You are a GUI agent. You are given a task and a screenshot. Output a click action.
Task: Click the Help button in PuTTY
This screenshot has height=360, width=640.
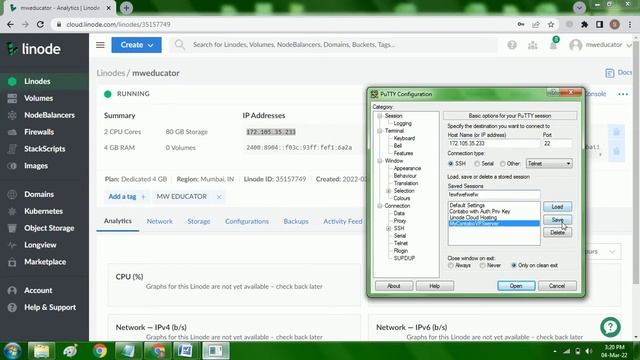click(434, 286)
